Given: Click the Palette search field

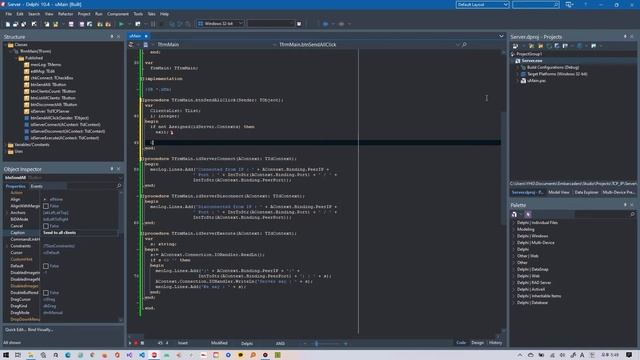Looking at the screenshot, I should point(602,214).
